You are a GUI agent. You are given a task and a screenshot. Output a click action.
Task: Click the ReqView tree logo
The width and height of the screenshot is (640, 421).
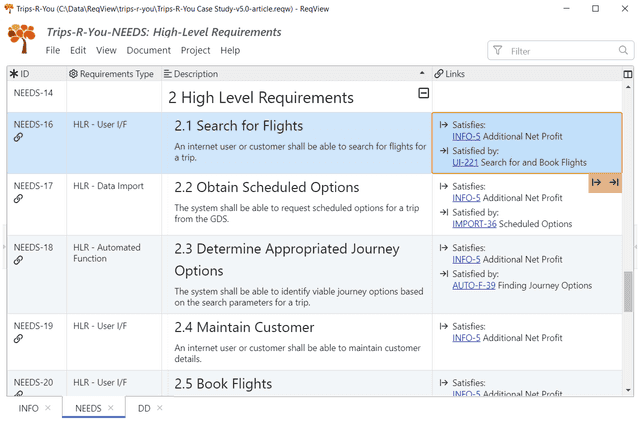point(21,38)
